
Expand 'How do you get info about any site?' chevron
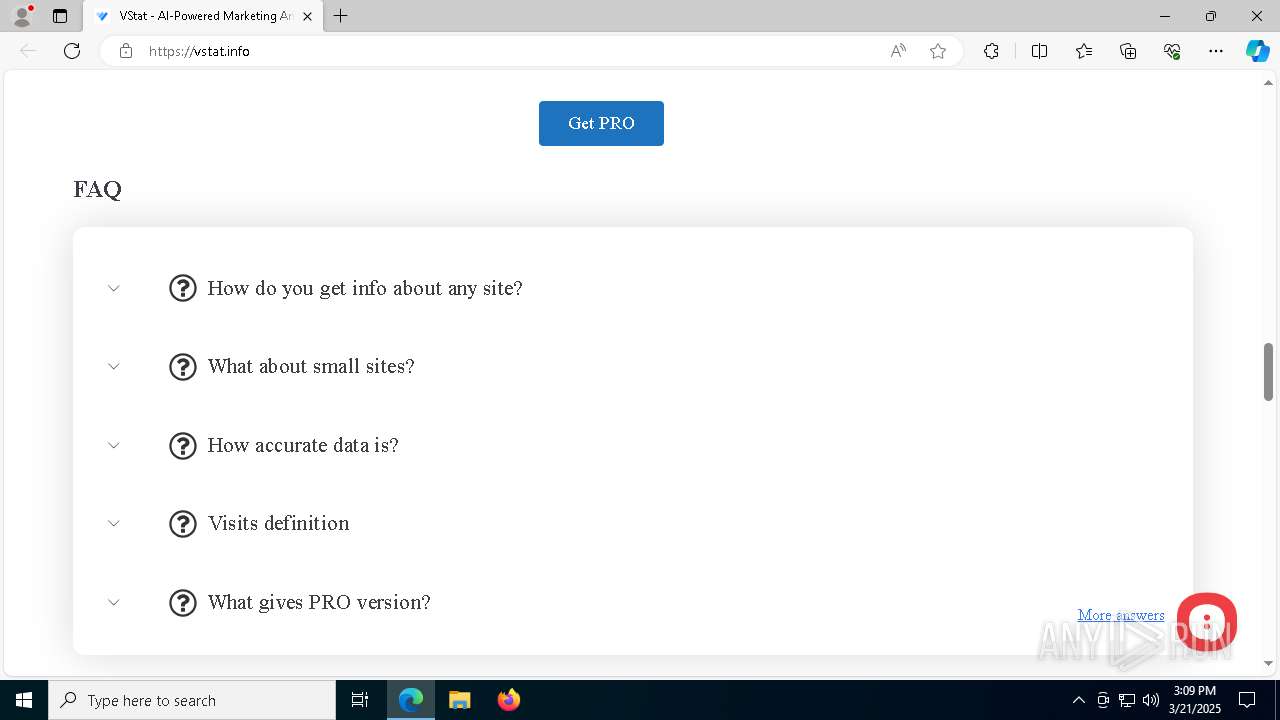coord(114,288)
